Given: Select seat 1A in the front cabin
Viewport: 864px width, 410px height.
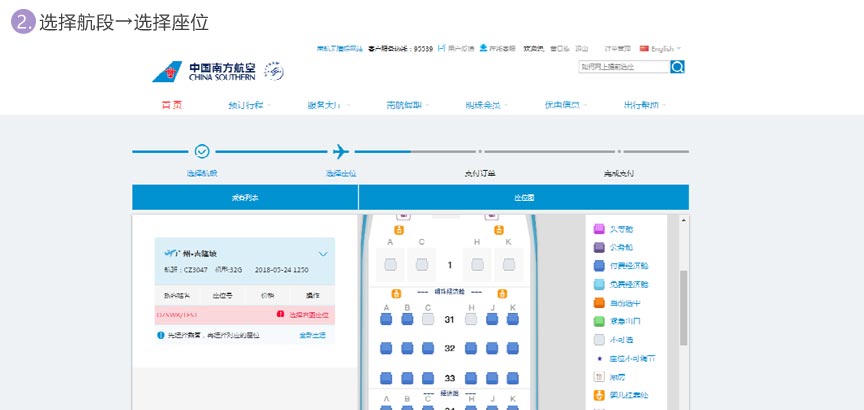Looking at the screenshot, I should [x=390, y=265].
